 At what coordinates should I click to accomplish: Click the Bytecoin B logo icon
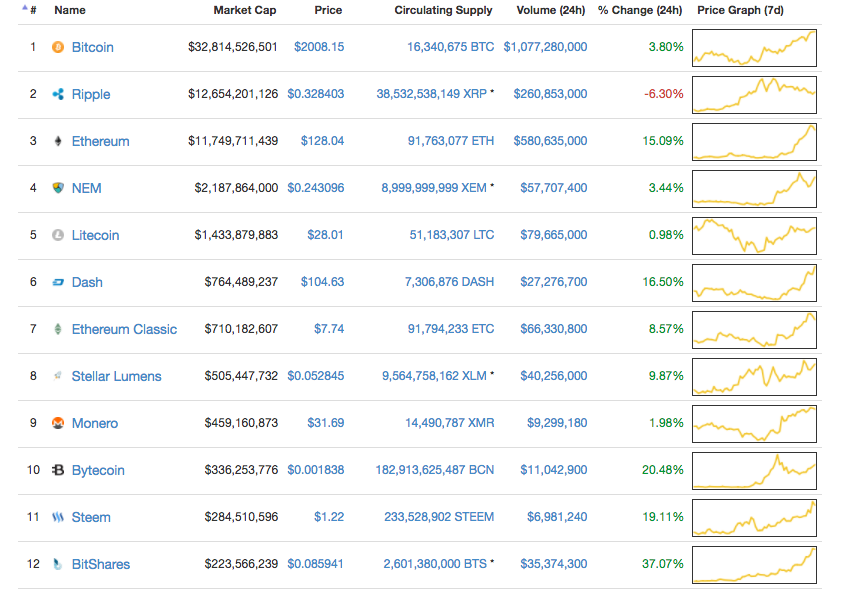pos(58,470)
